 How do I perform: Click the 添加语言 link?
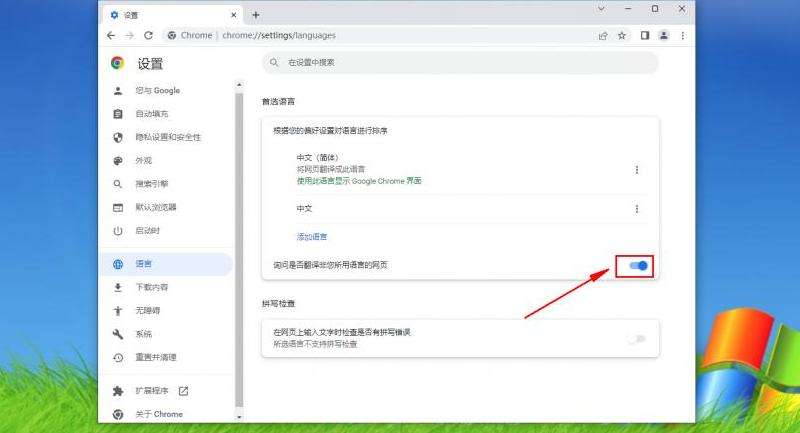[312, 237]
